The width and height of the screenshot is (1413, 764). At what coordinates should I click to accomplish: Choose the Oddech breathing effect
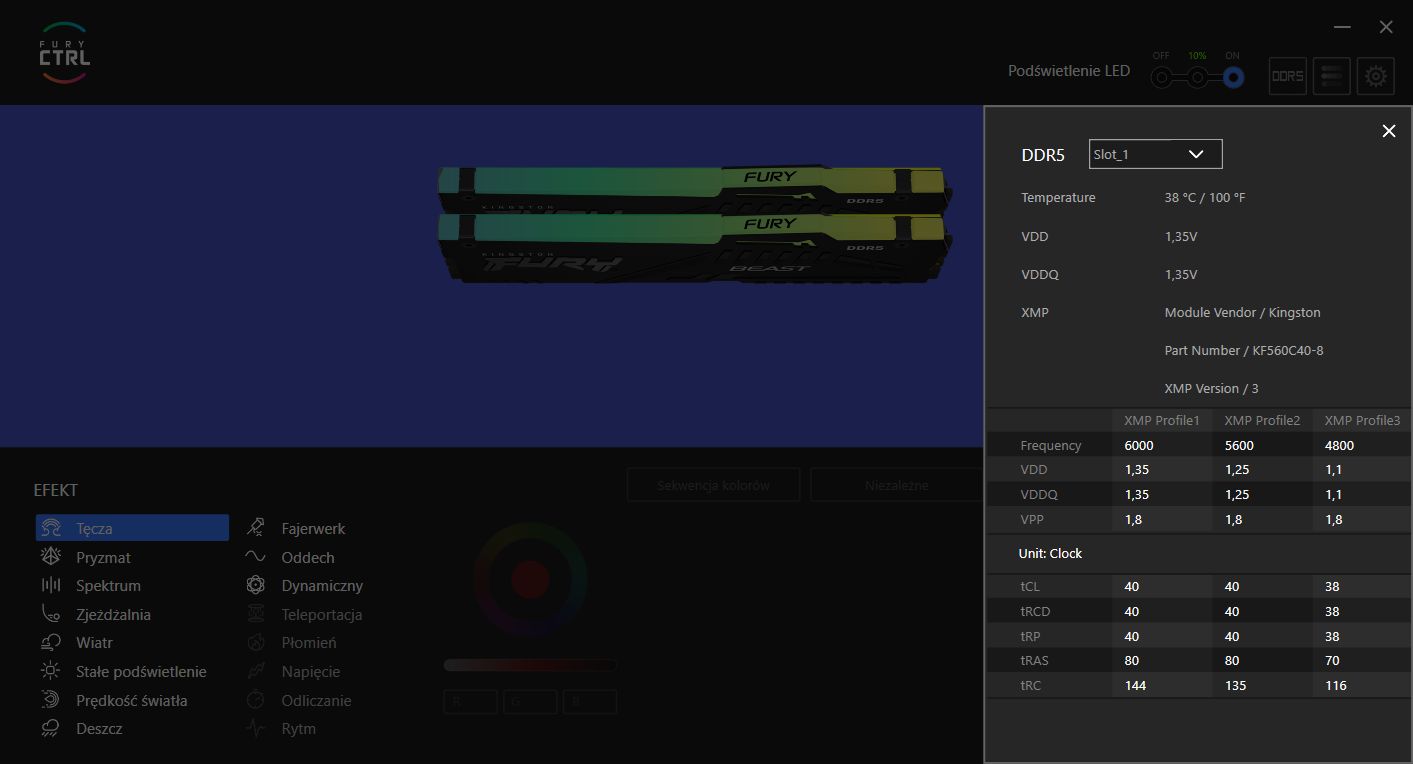tap(308, 557)
